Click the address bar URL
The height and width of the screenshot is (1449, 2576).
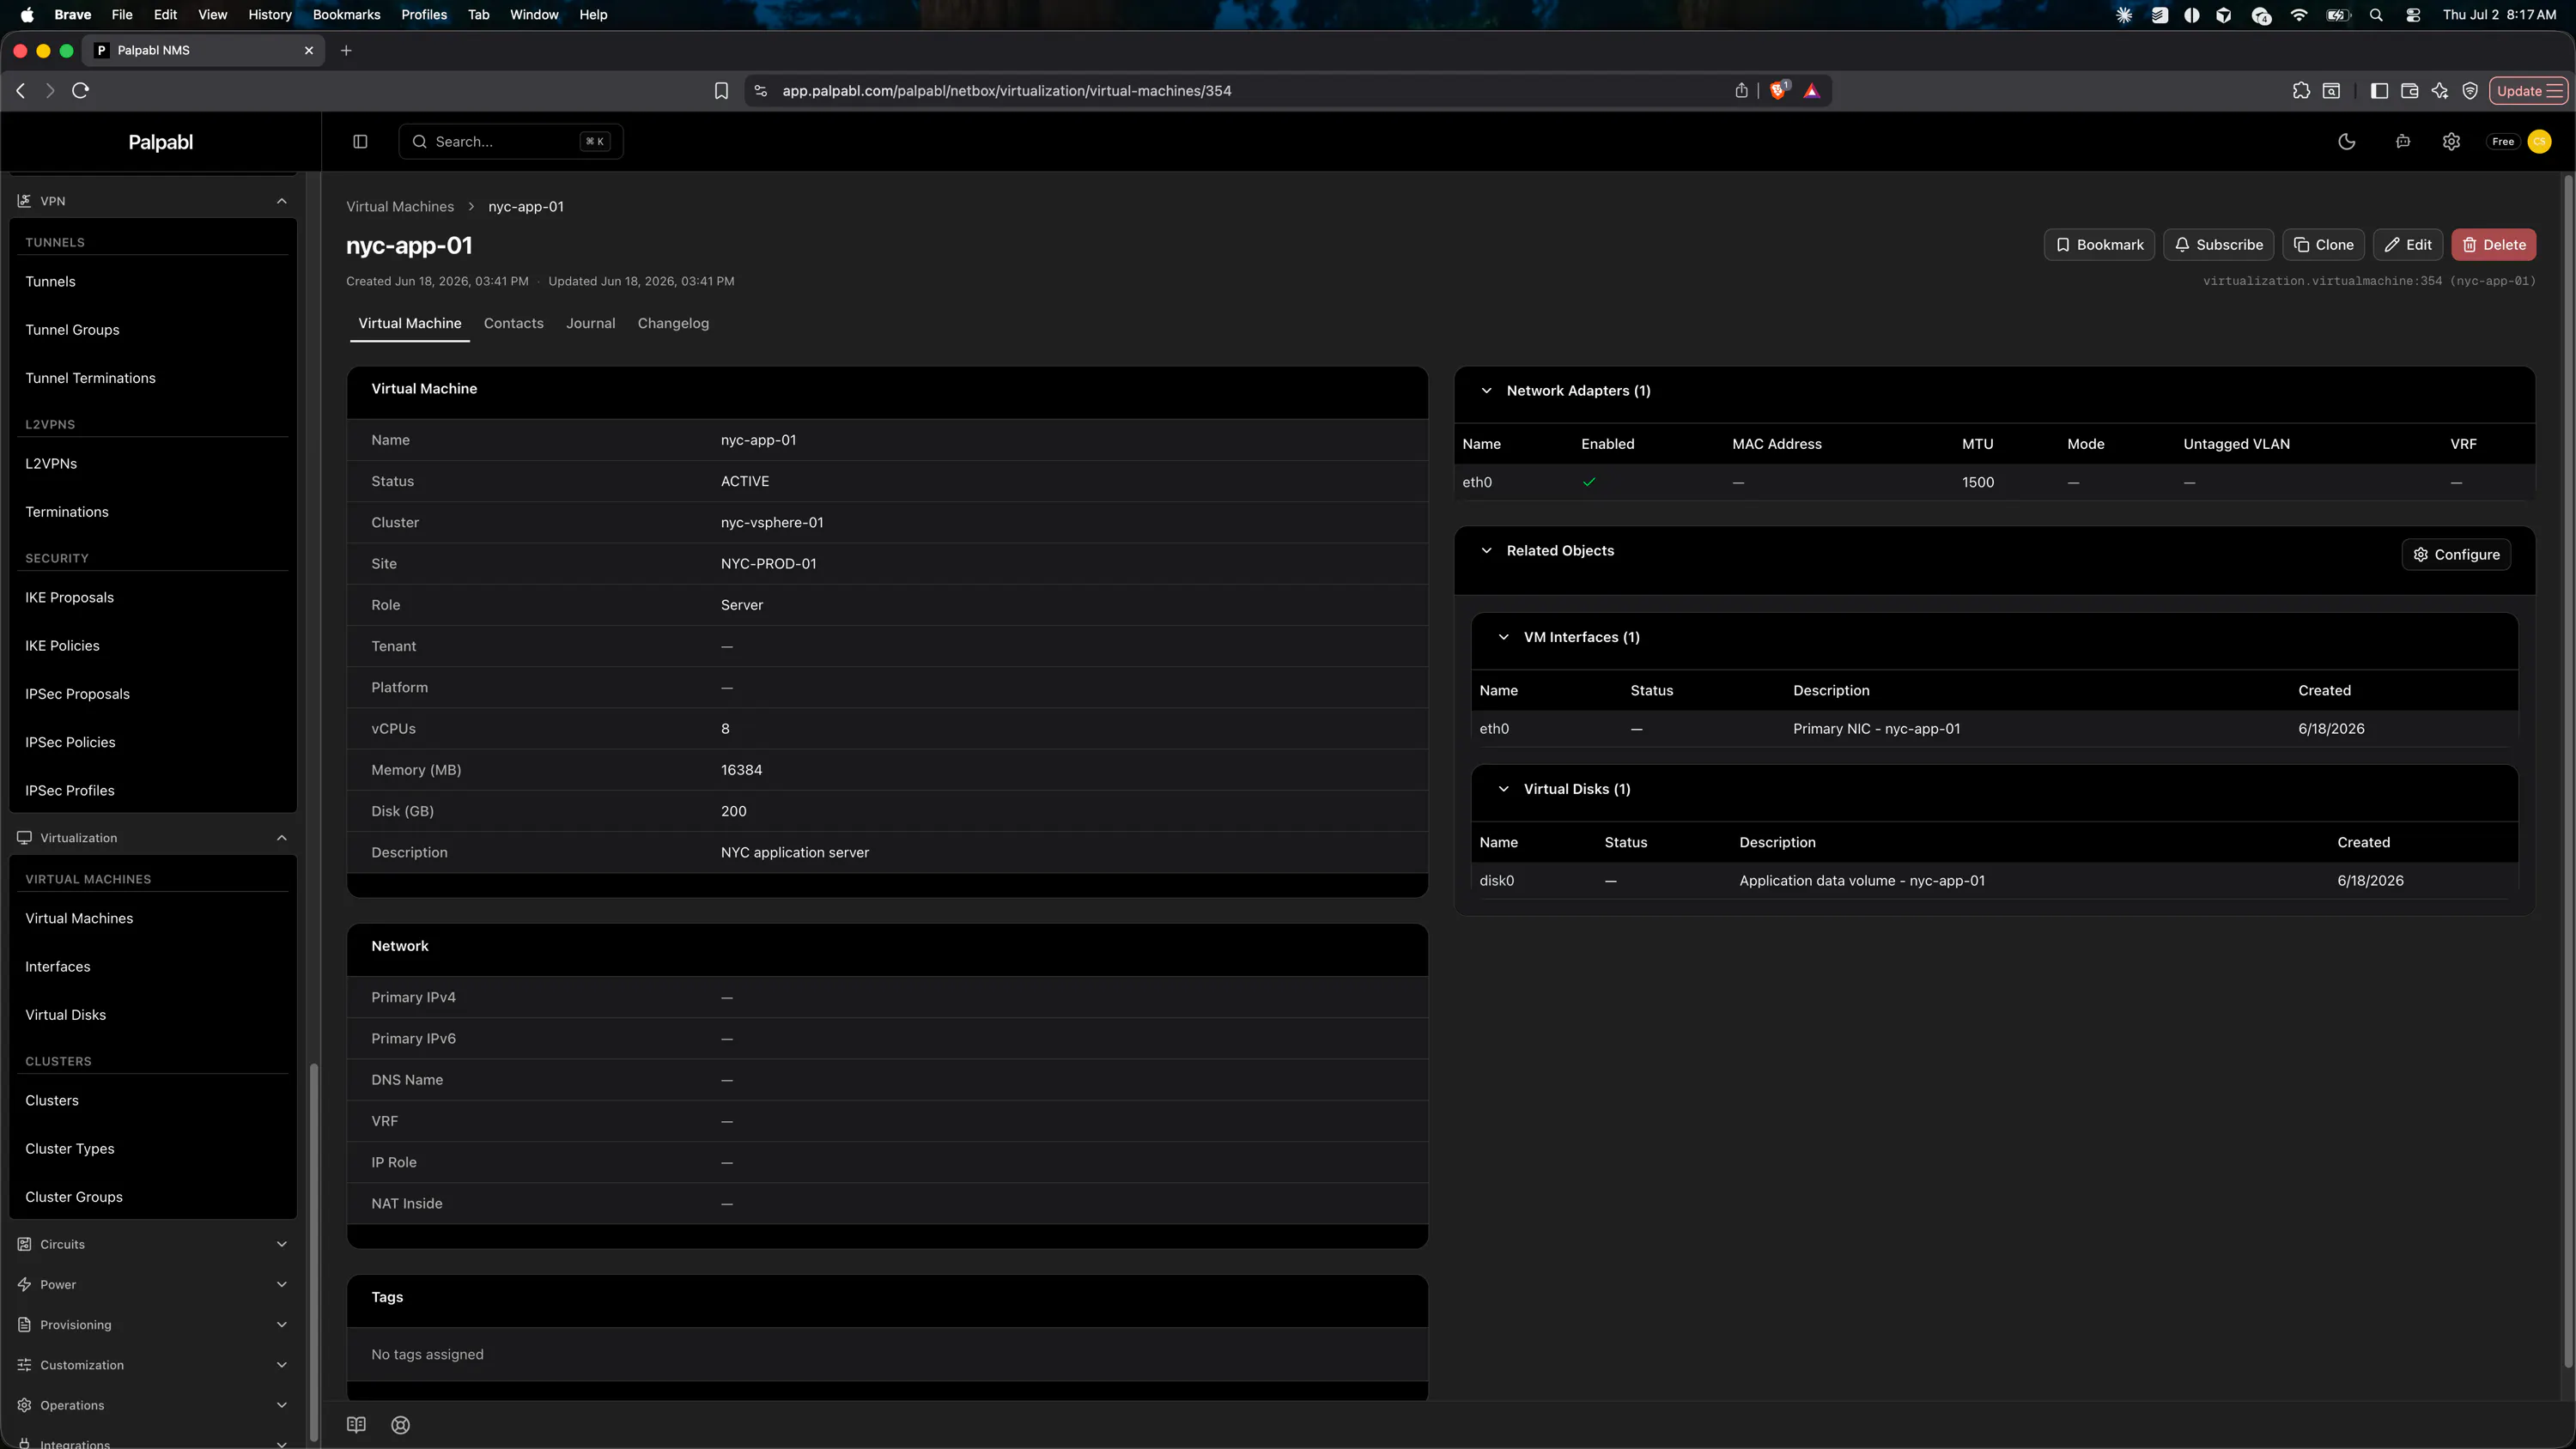point(1006,91)
